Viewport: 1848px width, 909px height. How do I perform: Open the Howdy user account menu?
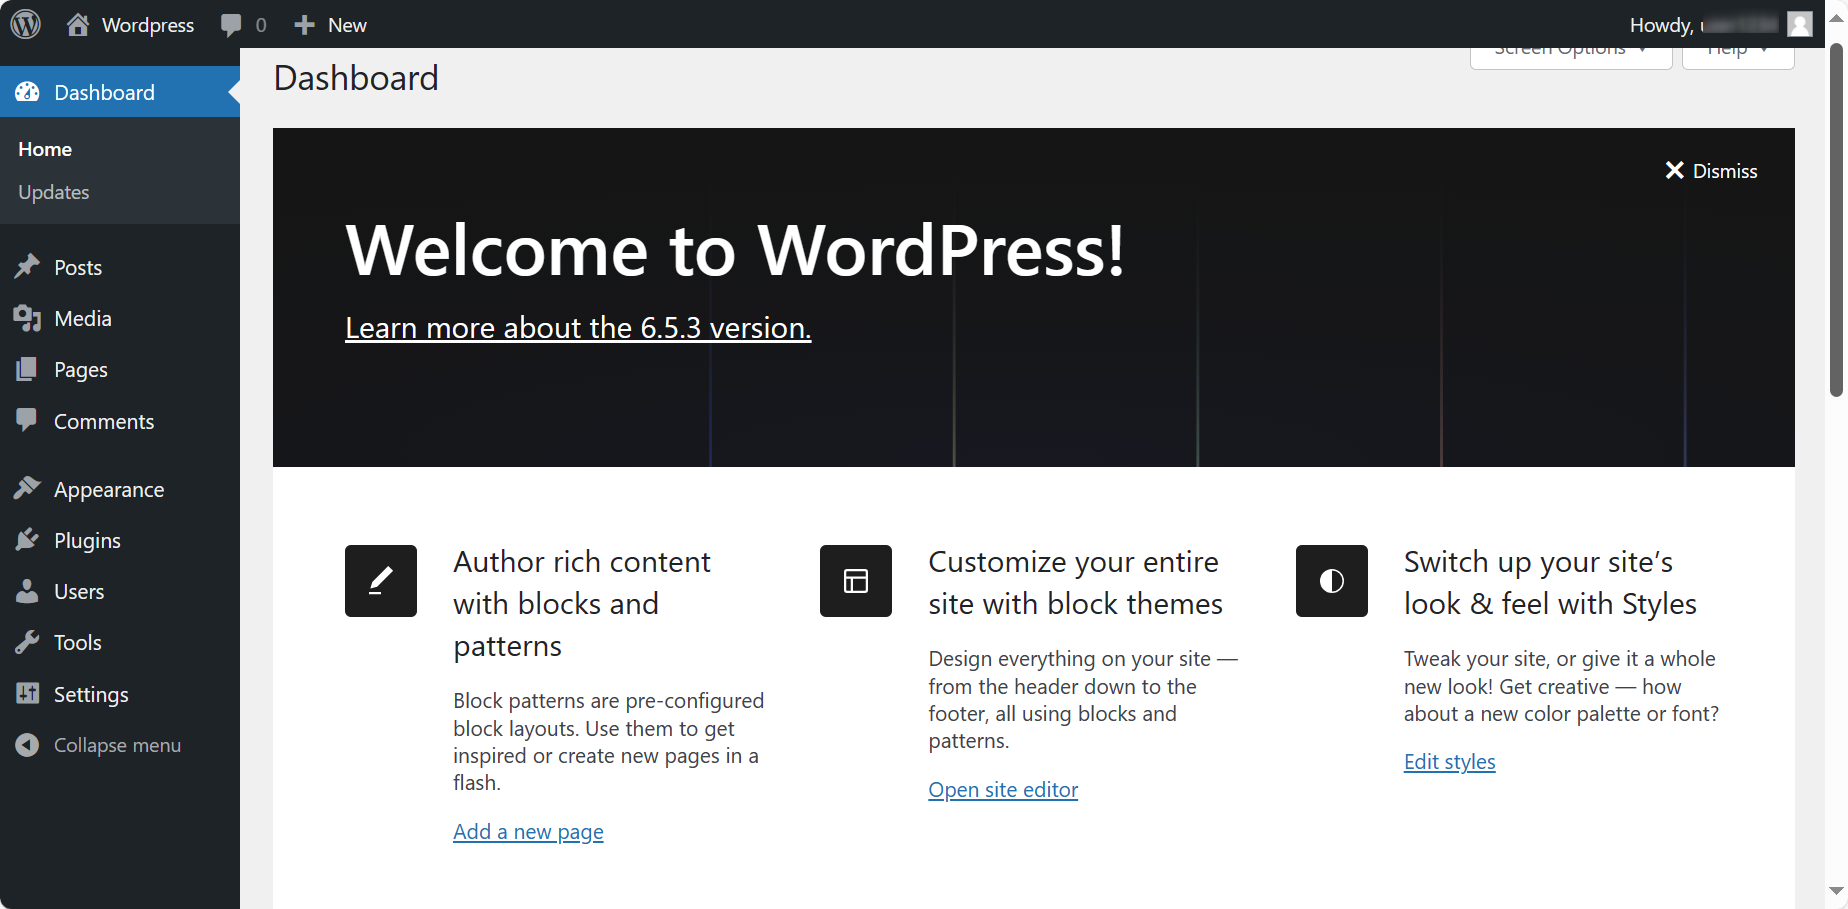[1720, 25]
